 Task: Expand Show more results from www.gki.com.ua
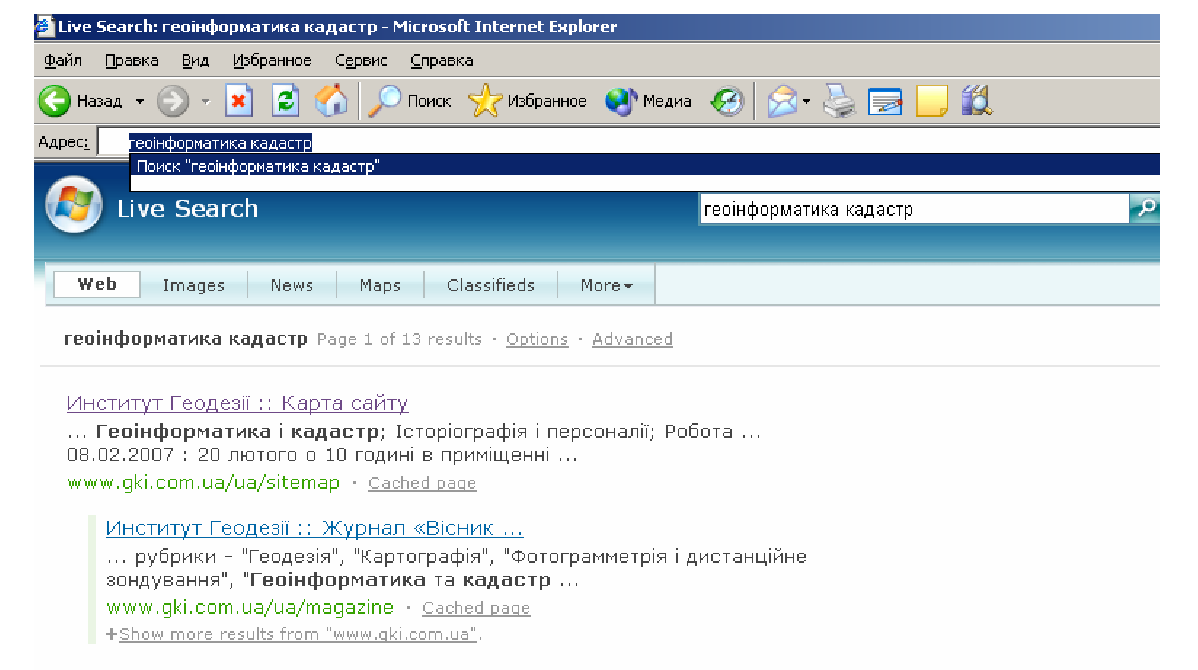click(x=298, y=634)
